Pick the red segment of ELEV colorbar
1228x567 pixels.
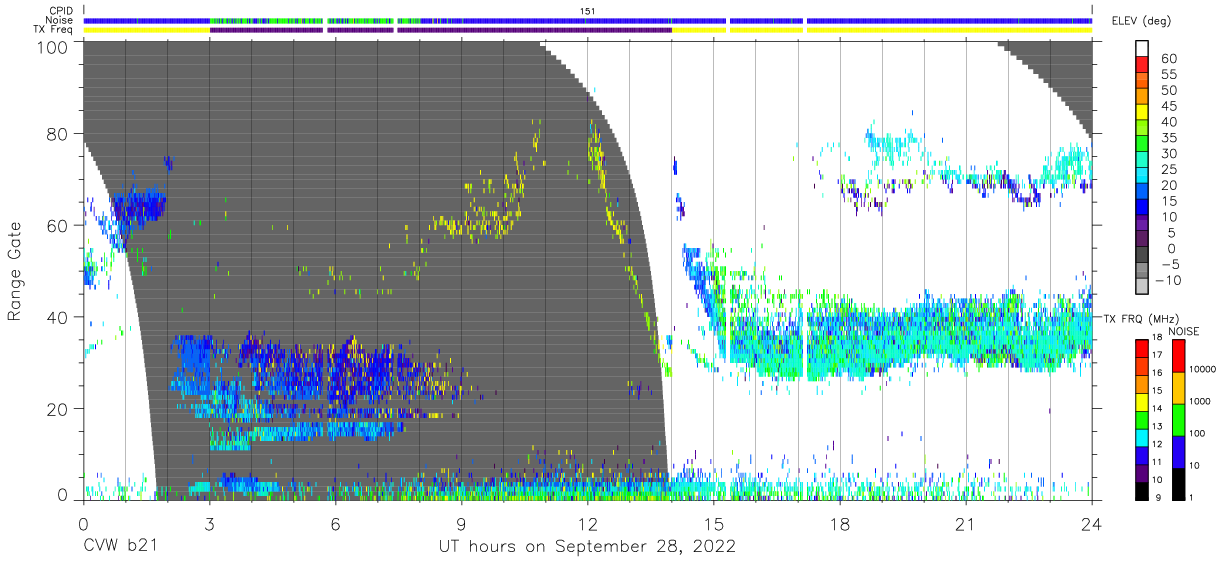1141,63
